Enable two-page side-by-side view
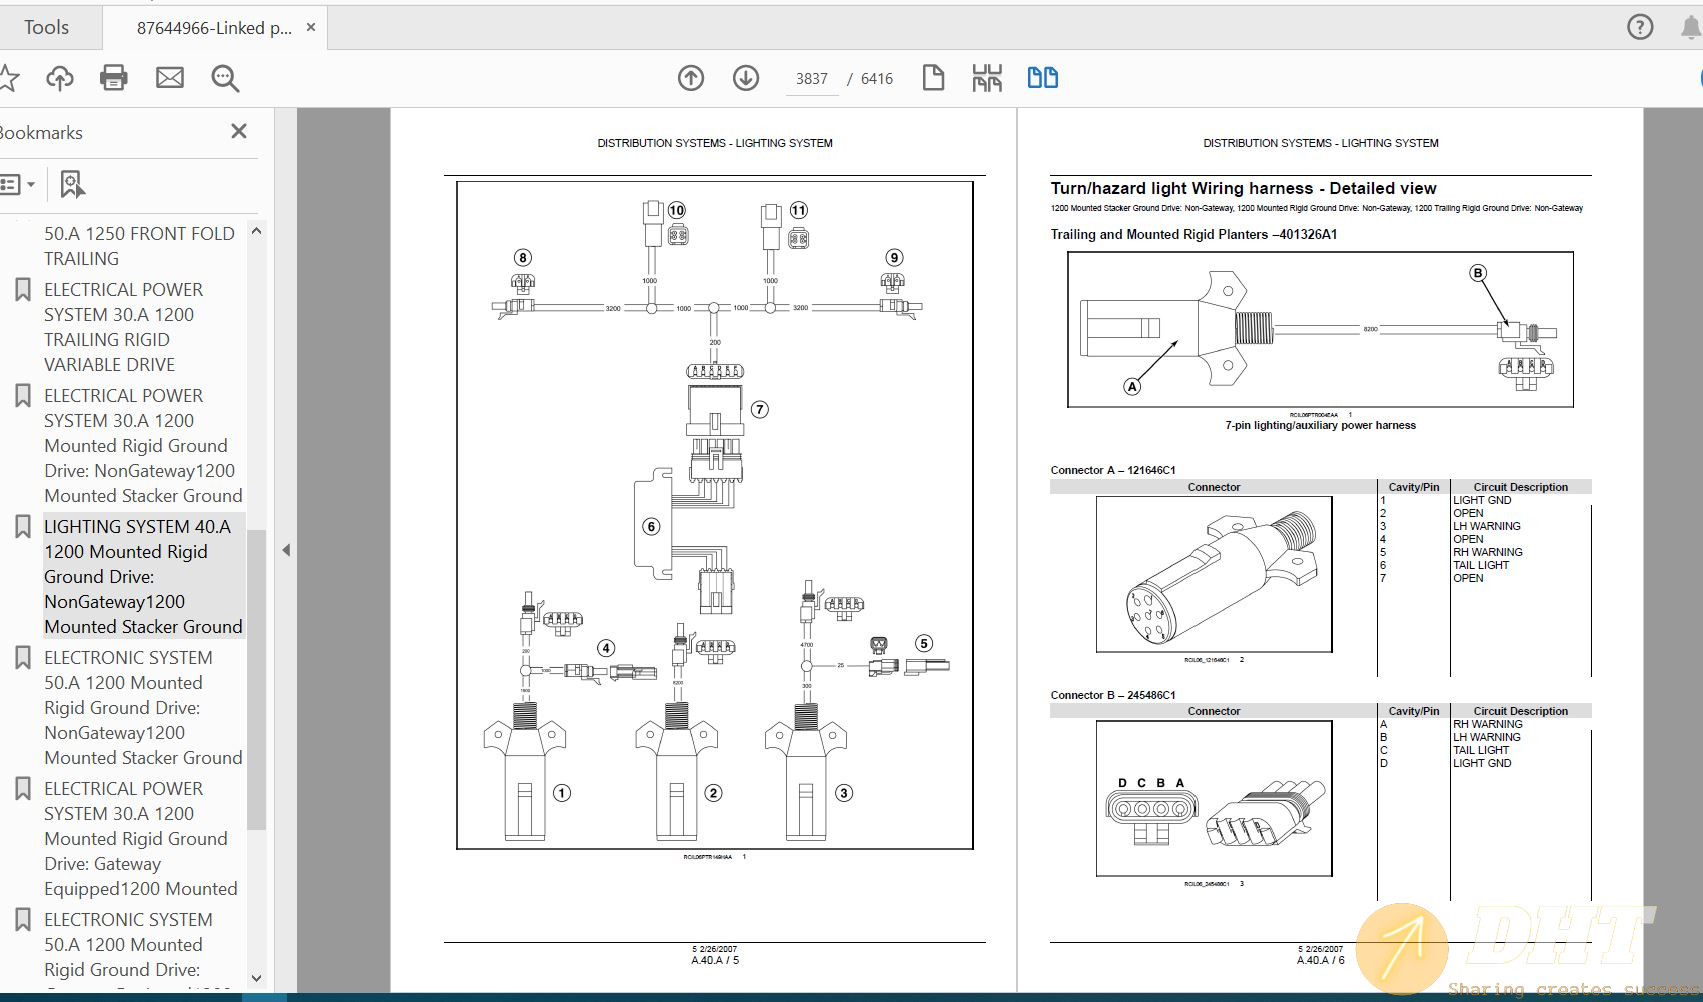This screenshot has height=1002, width=1703. coord(1042,78)
